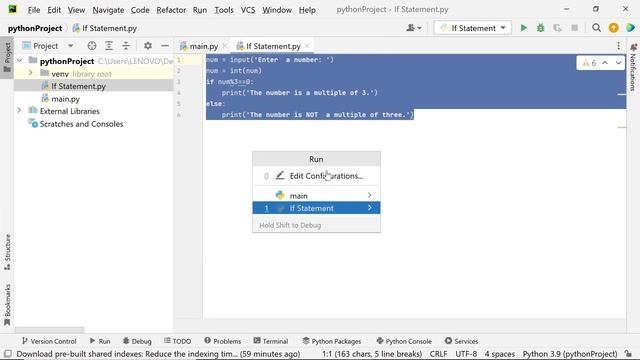Click the project tree horizontal scrollbar
Image resolution: width=640 pixels, height=360 pixels.
point(49,329)
